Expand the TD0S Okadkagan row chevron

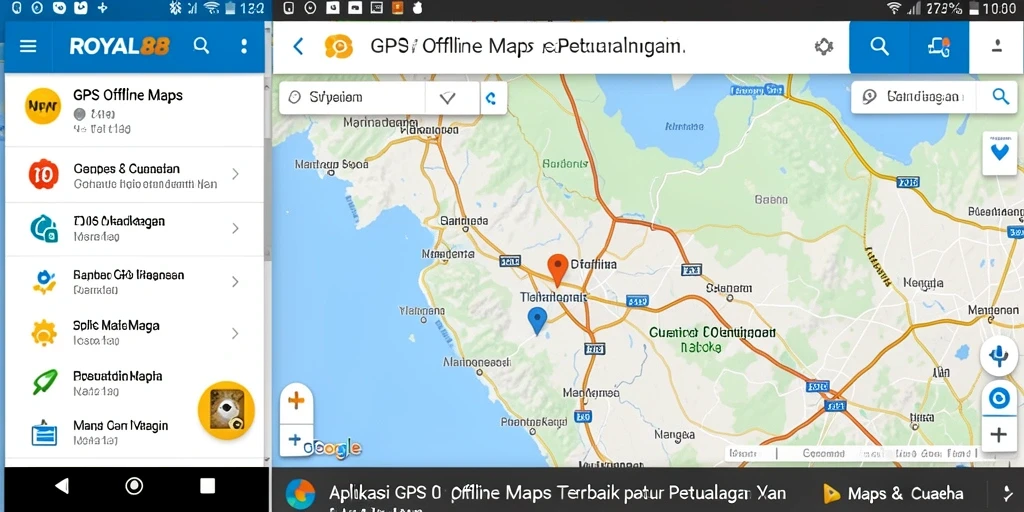(x=235, y=229)
